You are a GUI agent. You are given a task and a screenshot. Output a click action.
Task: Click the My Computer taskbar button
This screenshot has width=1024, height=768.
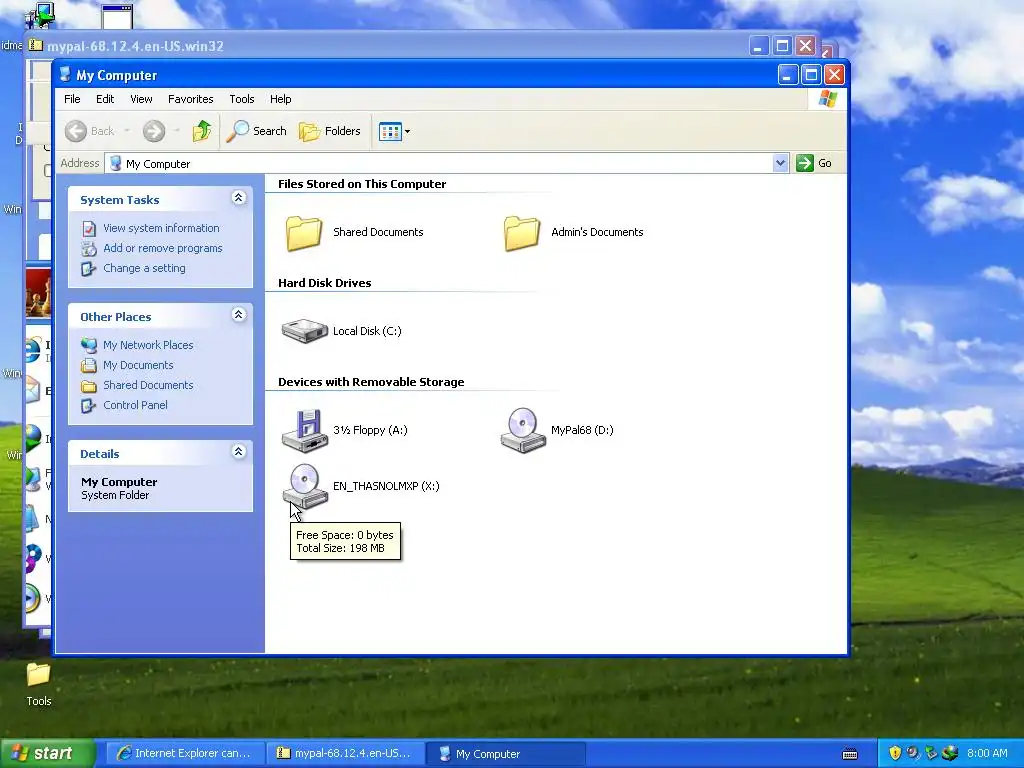click(505, 754)
